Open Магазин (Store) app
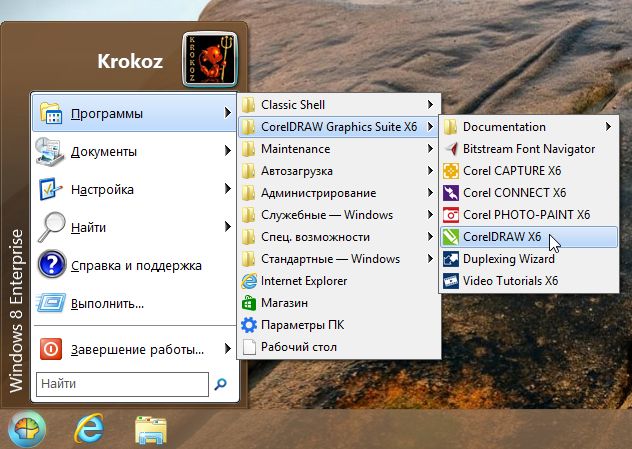 coord(284,303)
